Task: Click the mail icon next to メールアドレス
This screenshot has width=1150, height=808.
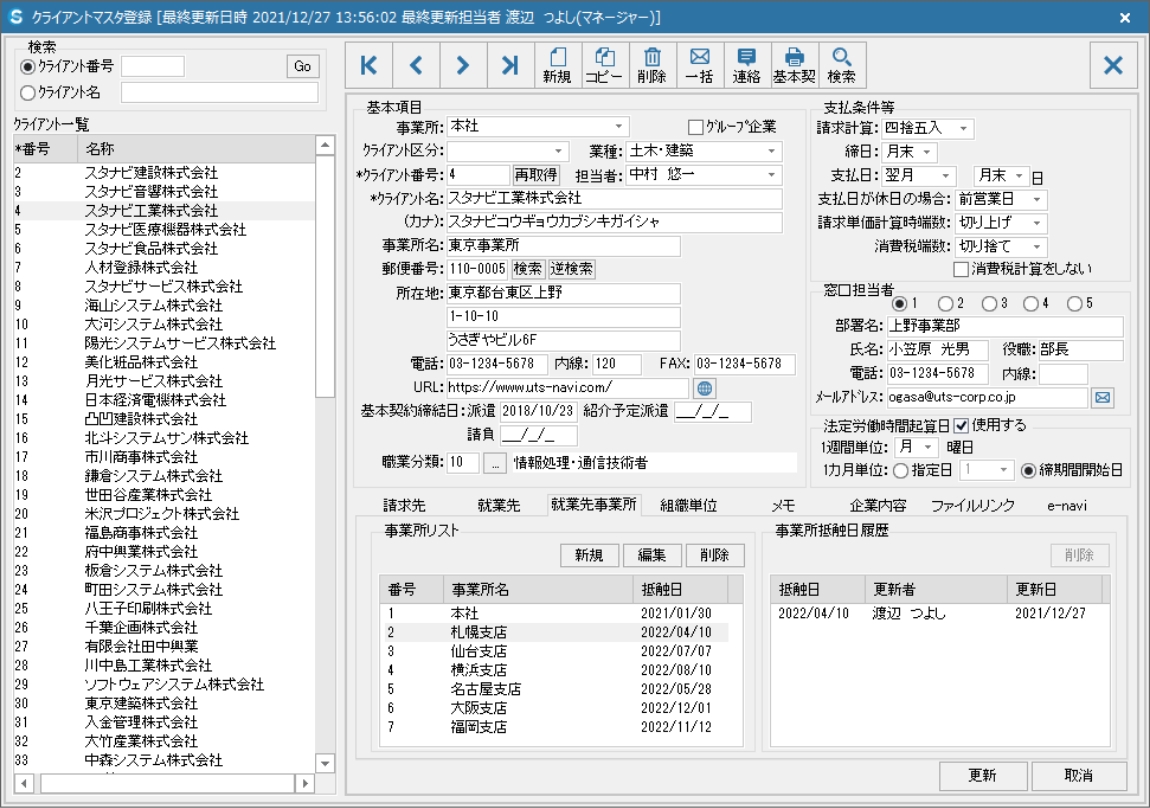Action: point(1102,398)
